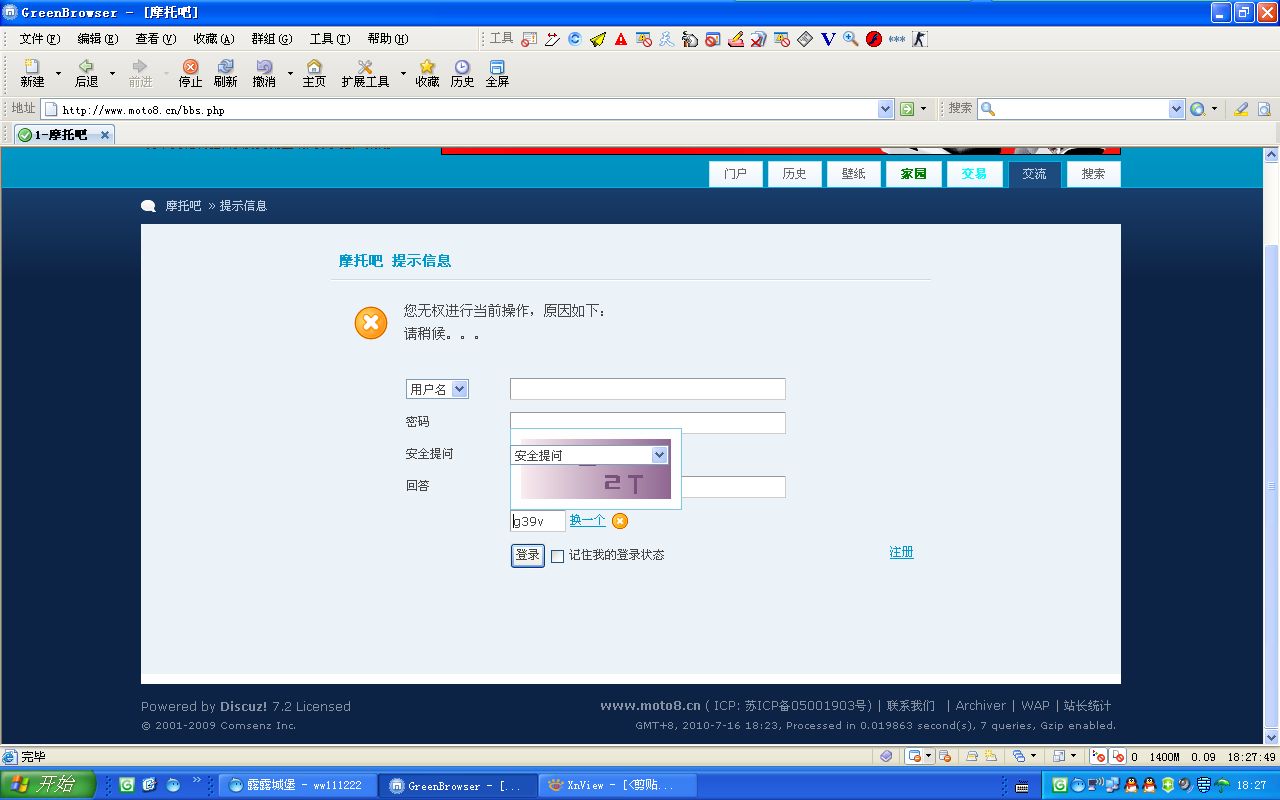Open the 收藏(A) menu
This screenshot has height=800, width=1280.
[x=213, y=39]
